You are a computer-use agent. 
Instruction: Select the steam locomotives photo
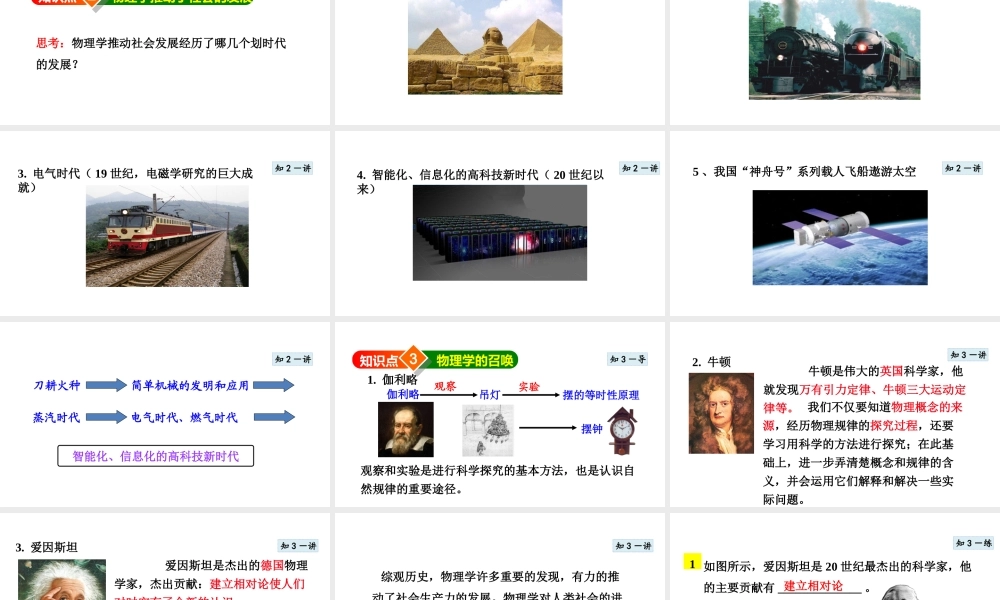tap(834, 49)
